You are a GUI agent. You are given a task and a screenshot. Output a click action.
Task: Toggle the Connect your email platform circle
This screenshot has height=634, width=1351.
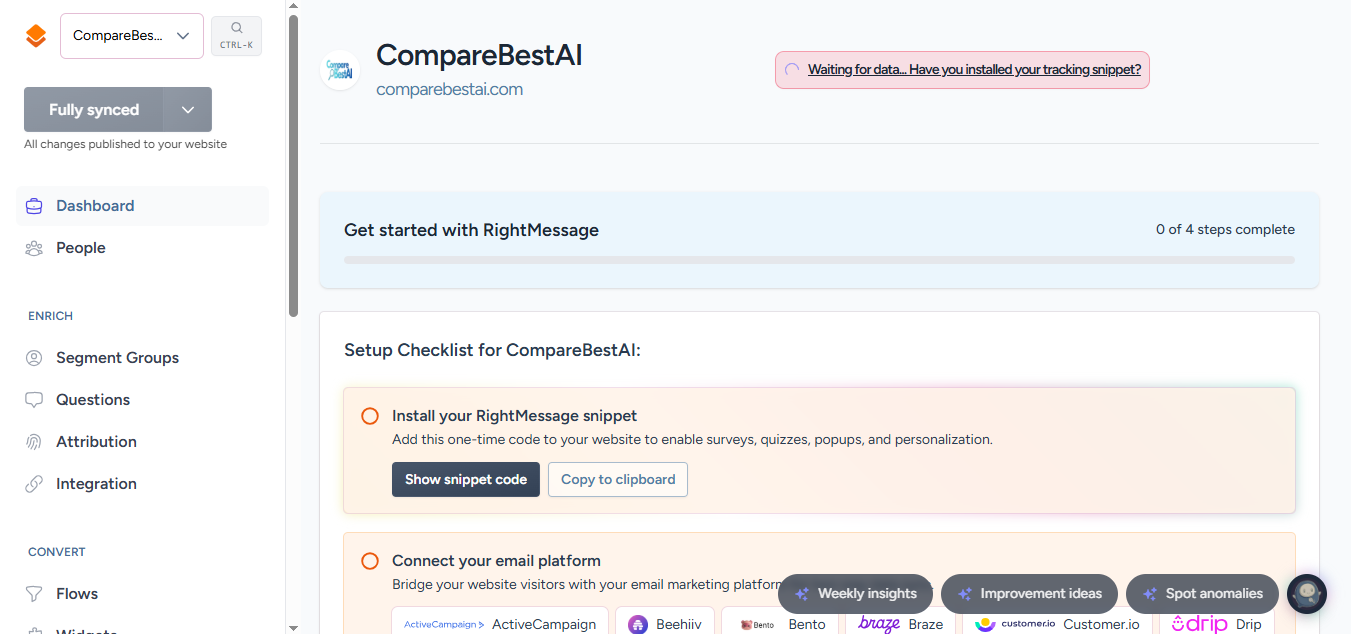click(x=370, y=561)
